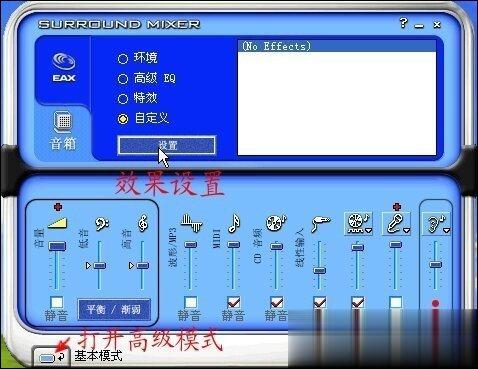Open the EAX effects tab
This screenshot has width=478, height=369.
64,68
